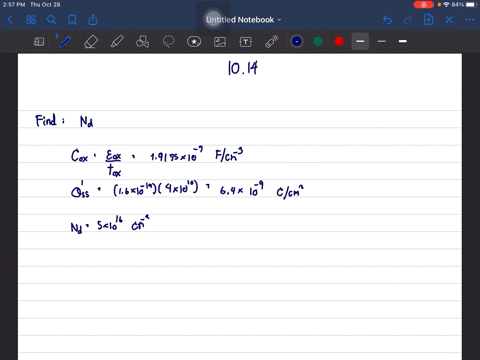Undo the last stroke
The height and width of the screenshot is (360, 480).
387,20
